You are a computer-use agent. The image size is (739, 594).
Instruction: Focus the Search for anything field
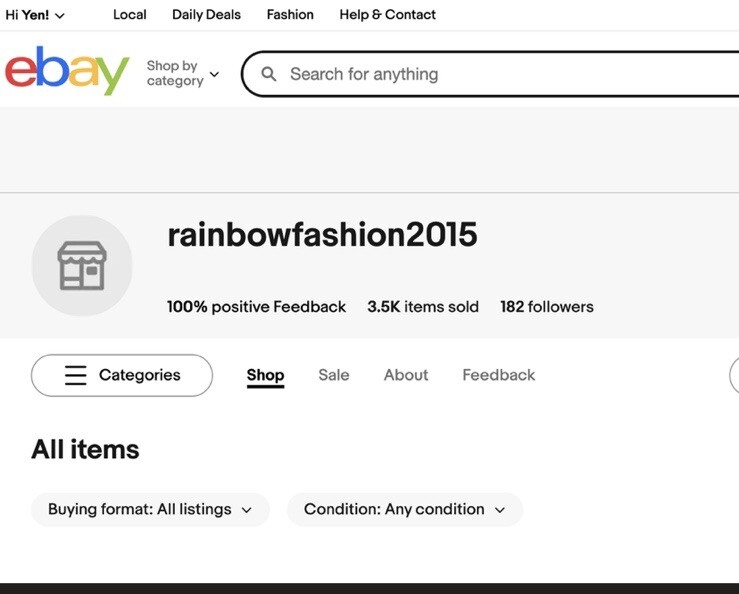(490, 74)
